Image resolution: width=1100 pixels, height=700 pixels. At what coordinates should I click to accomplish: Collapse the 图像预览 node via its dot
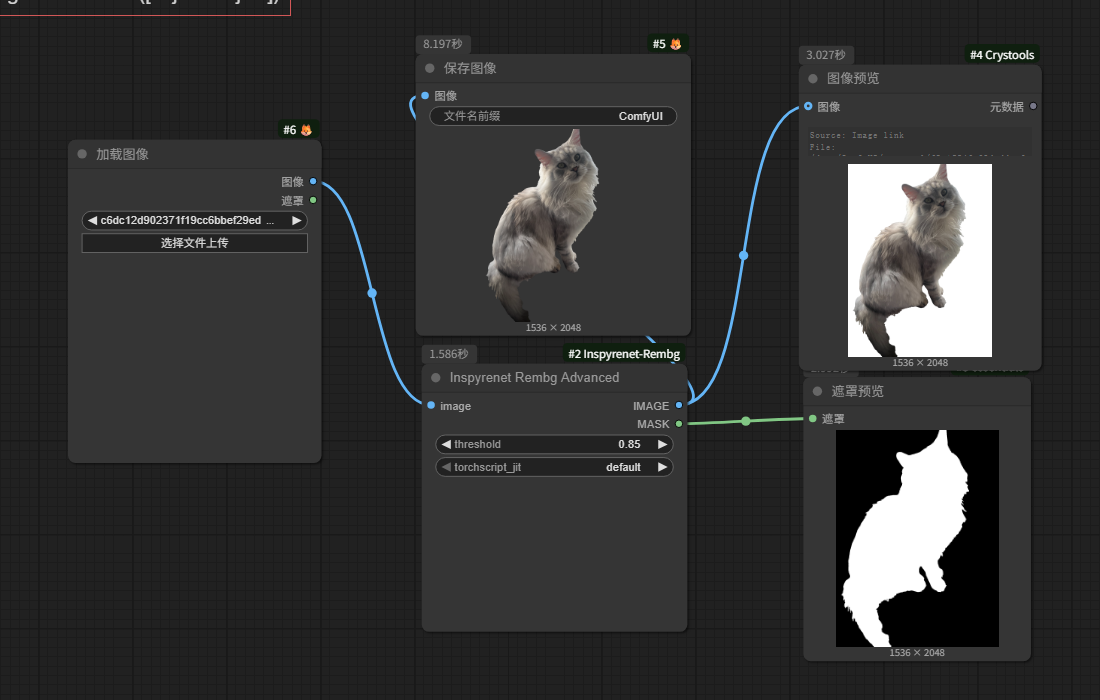(813, 79)
